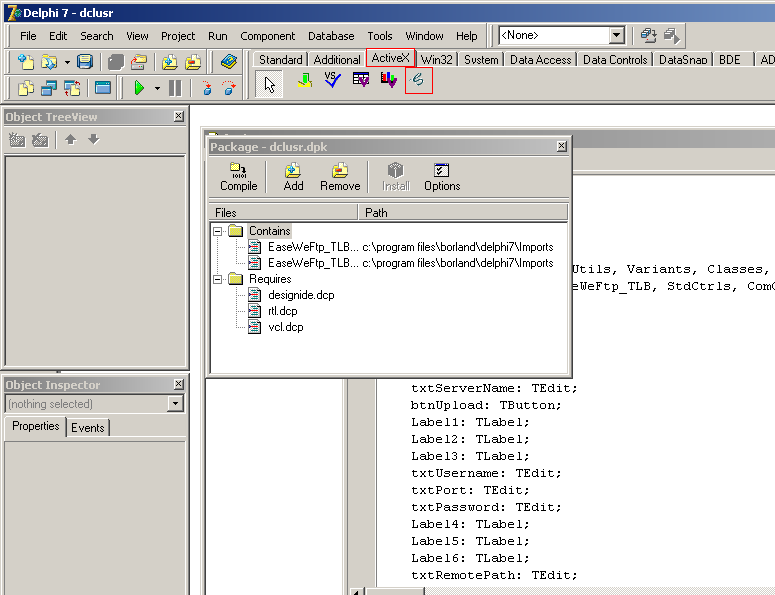Click the Step Over debug icon
Viewport: 775px width, 595px height.
click(228, 88)
